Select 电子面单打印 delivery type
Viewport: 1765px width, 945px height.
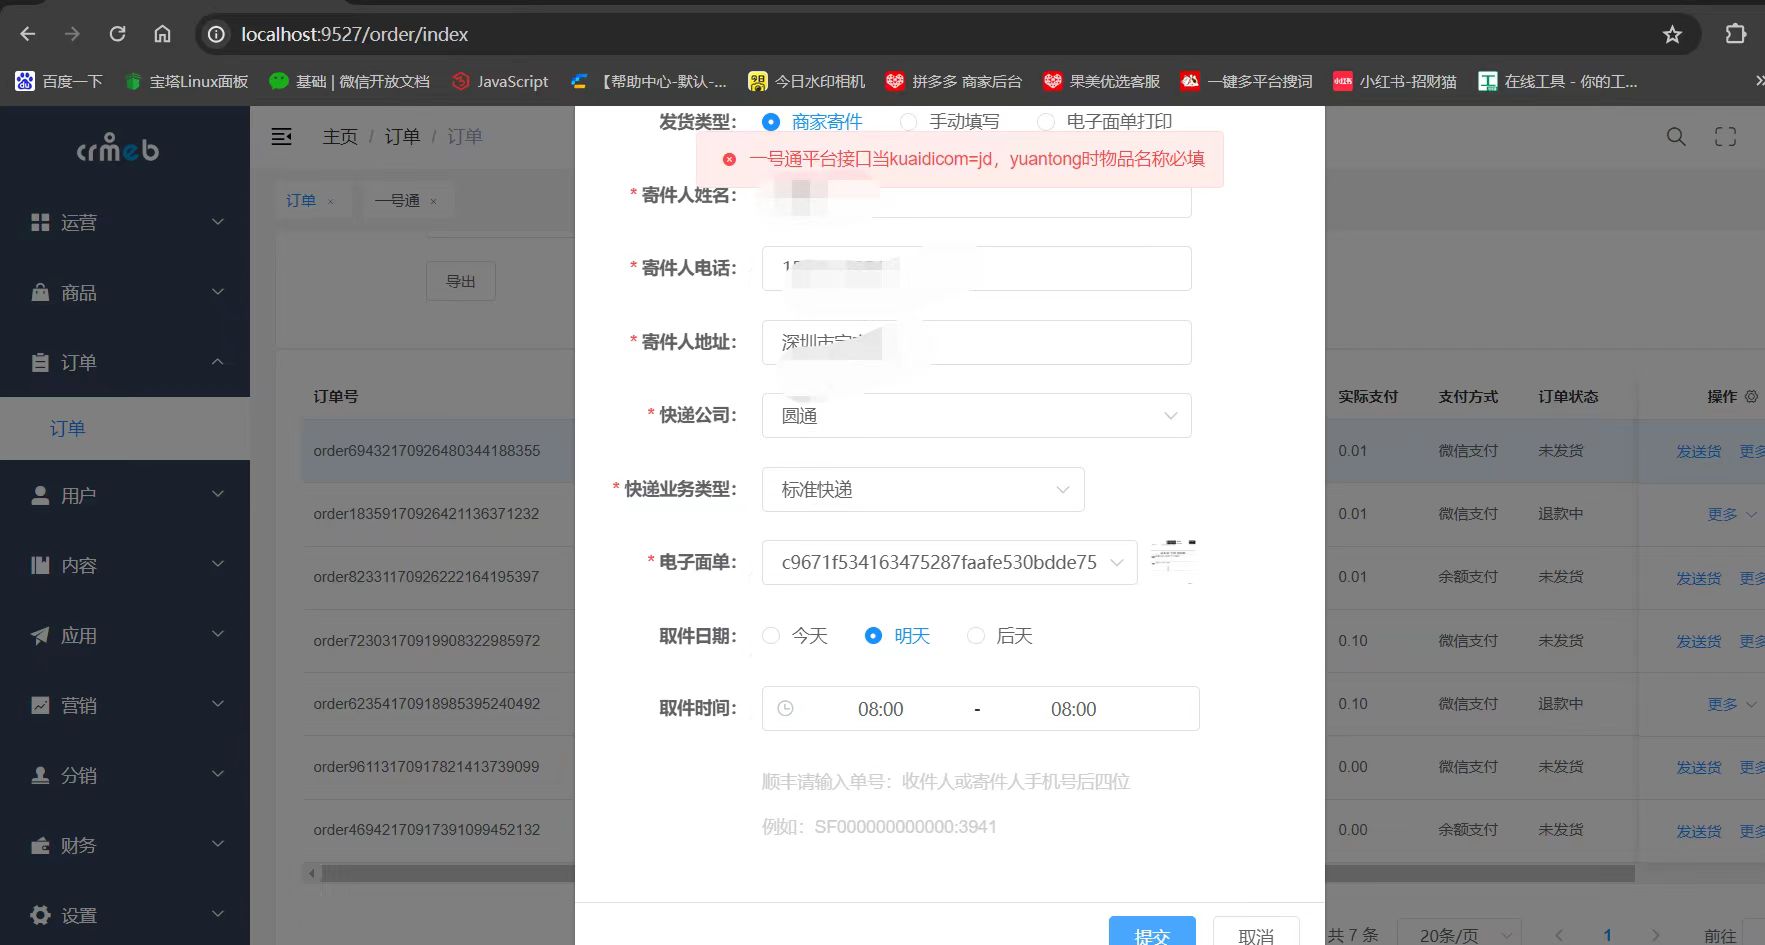click(x=1105, y=122)
